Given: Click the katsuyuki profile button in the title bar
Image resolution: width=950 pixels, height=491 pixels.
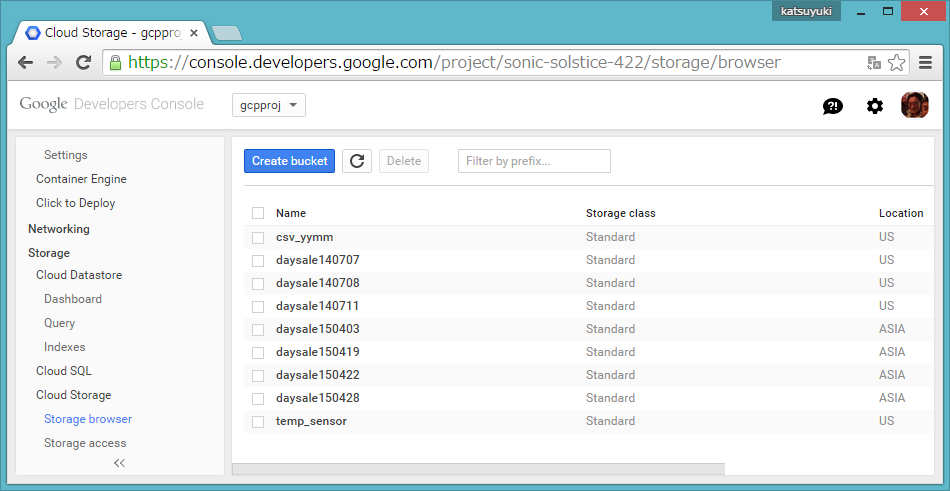Looking at the screenshot, I should click(806, 11).
